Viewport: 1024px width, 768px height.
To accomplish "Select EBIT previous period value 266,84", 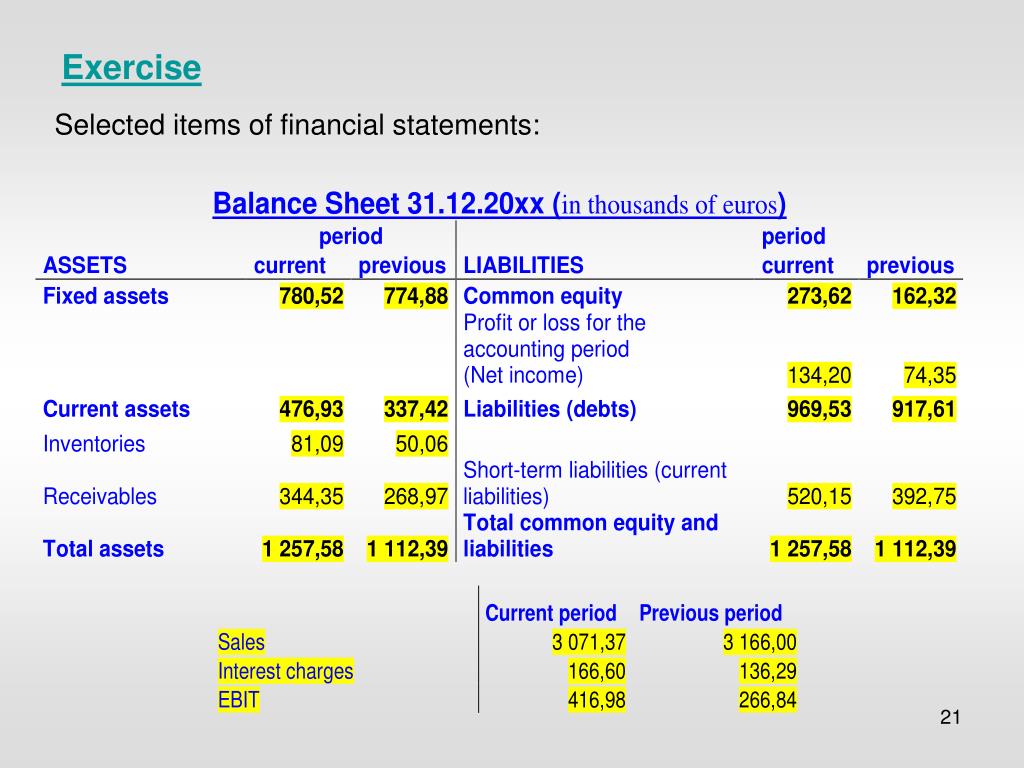I will pyautogui.click(x=767, y=700).
